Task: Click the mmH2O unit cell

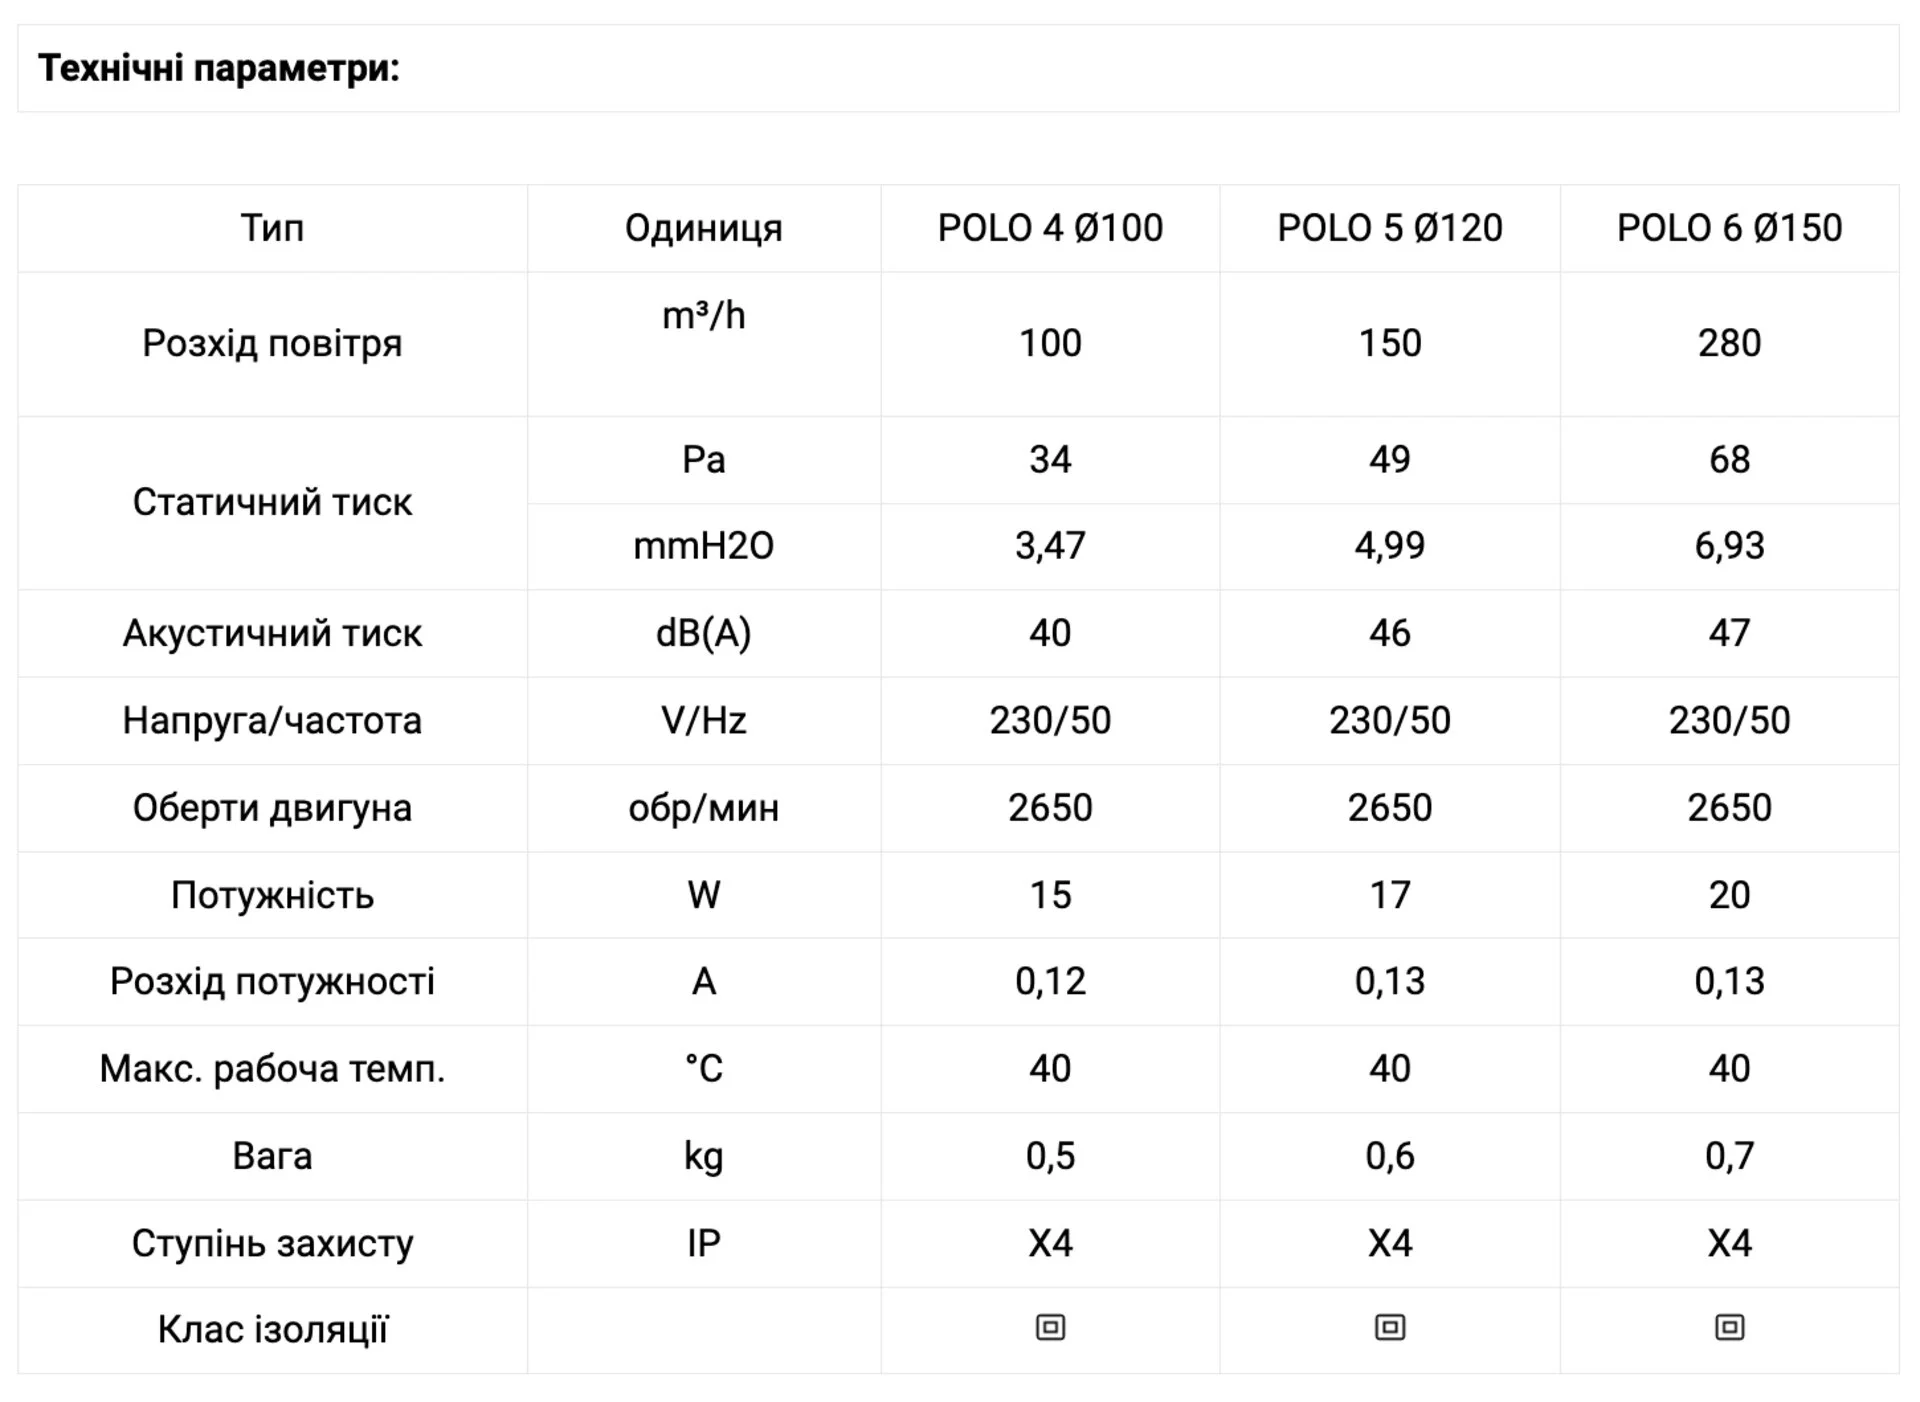Action: point(703,546)
